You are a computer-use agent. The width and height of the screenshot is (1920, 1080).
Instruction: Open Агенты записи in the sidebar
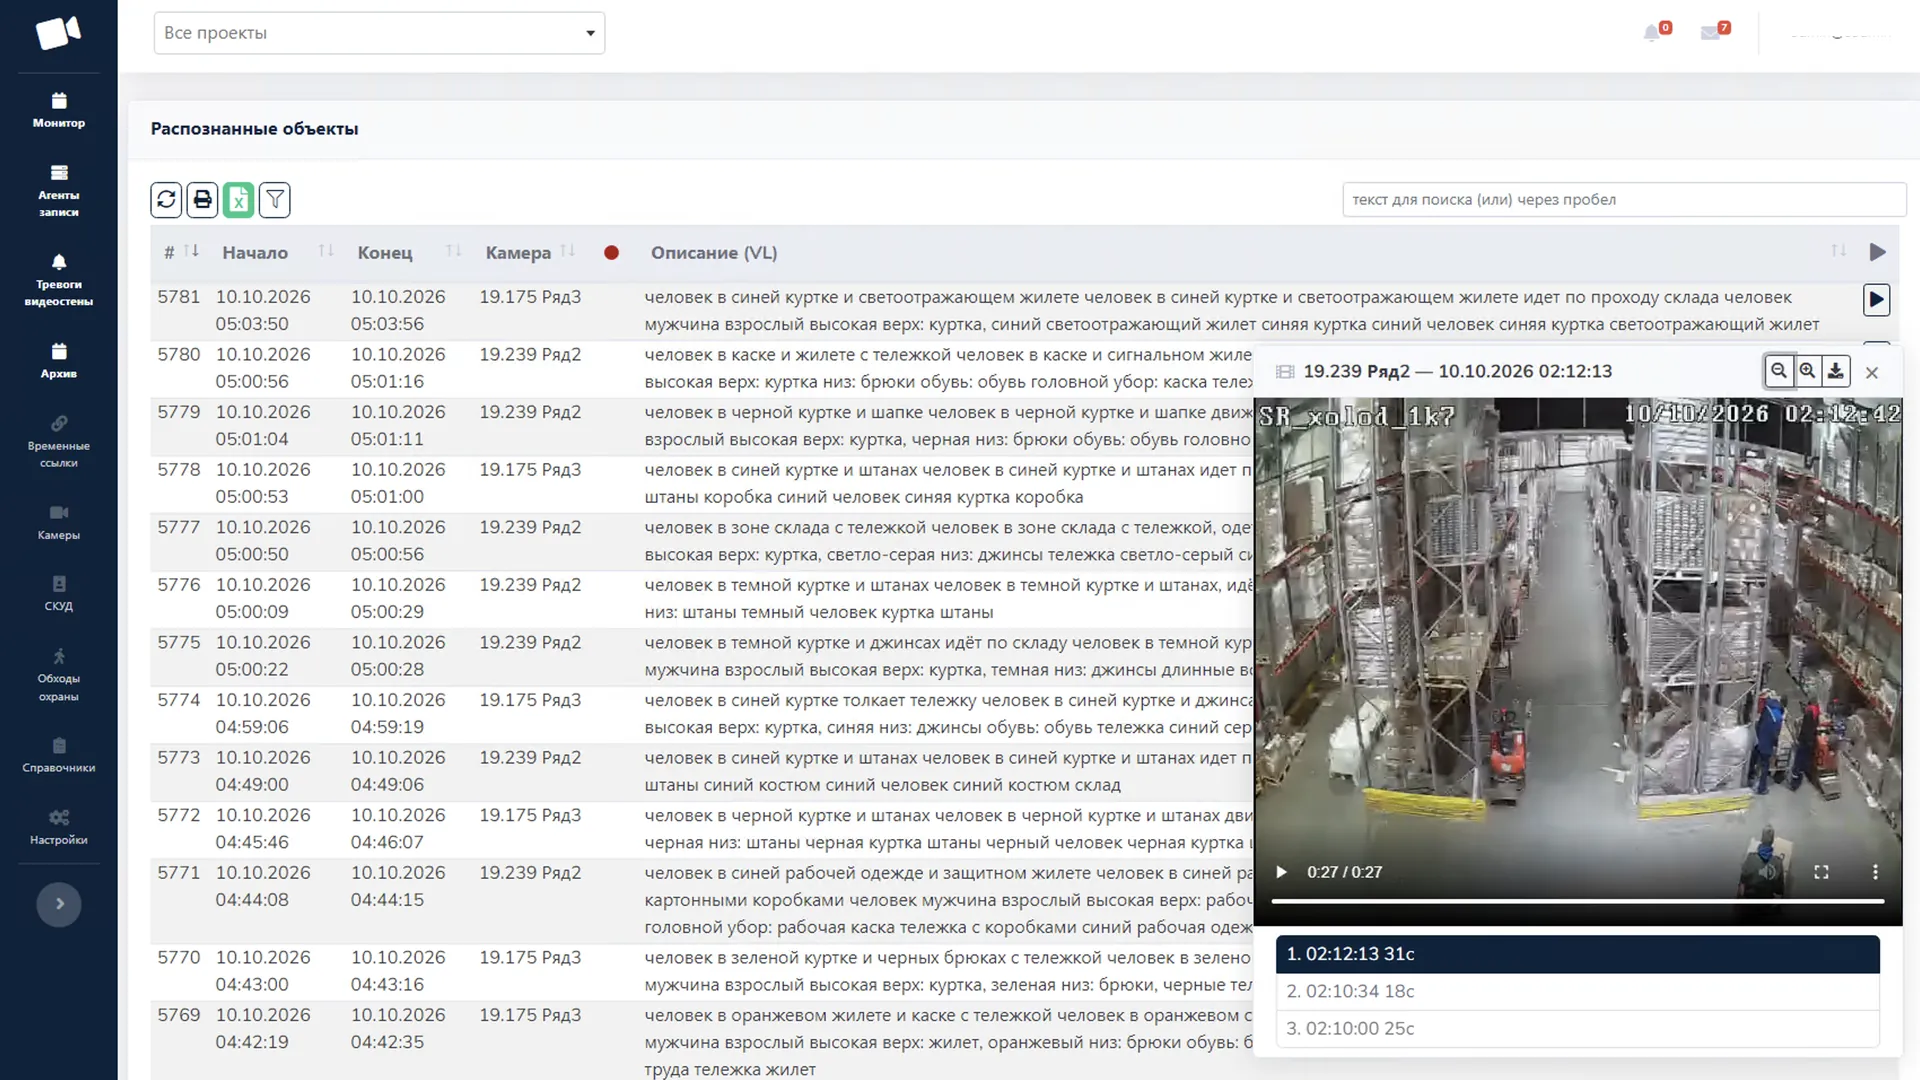(x=58, y=190)
